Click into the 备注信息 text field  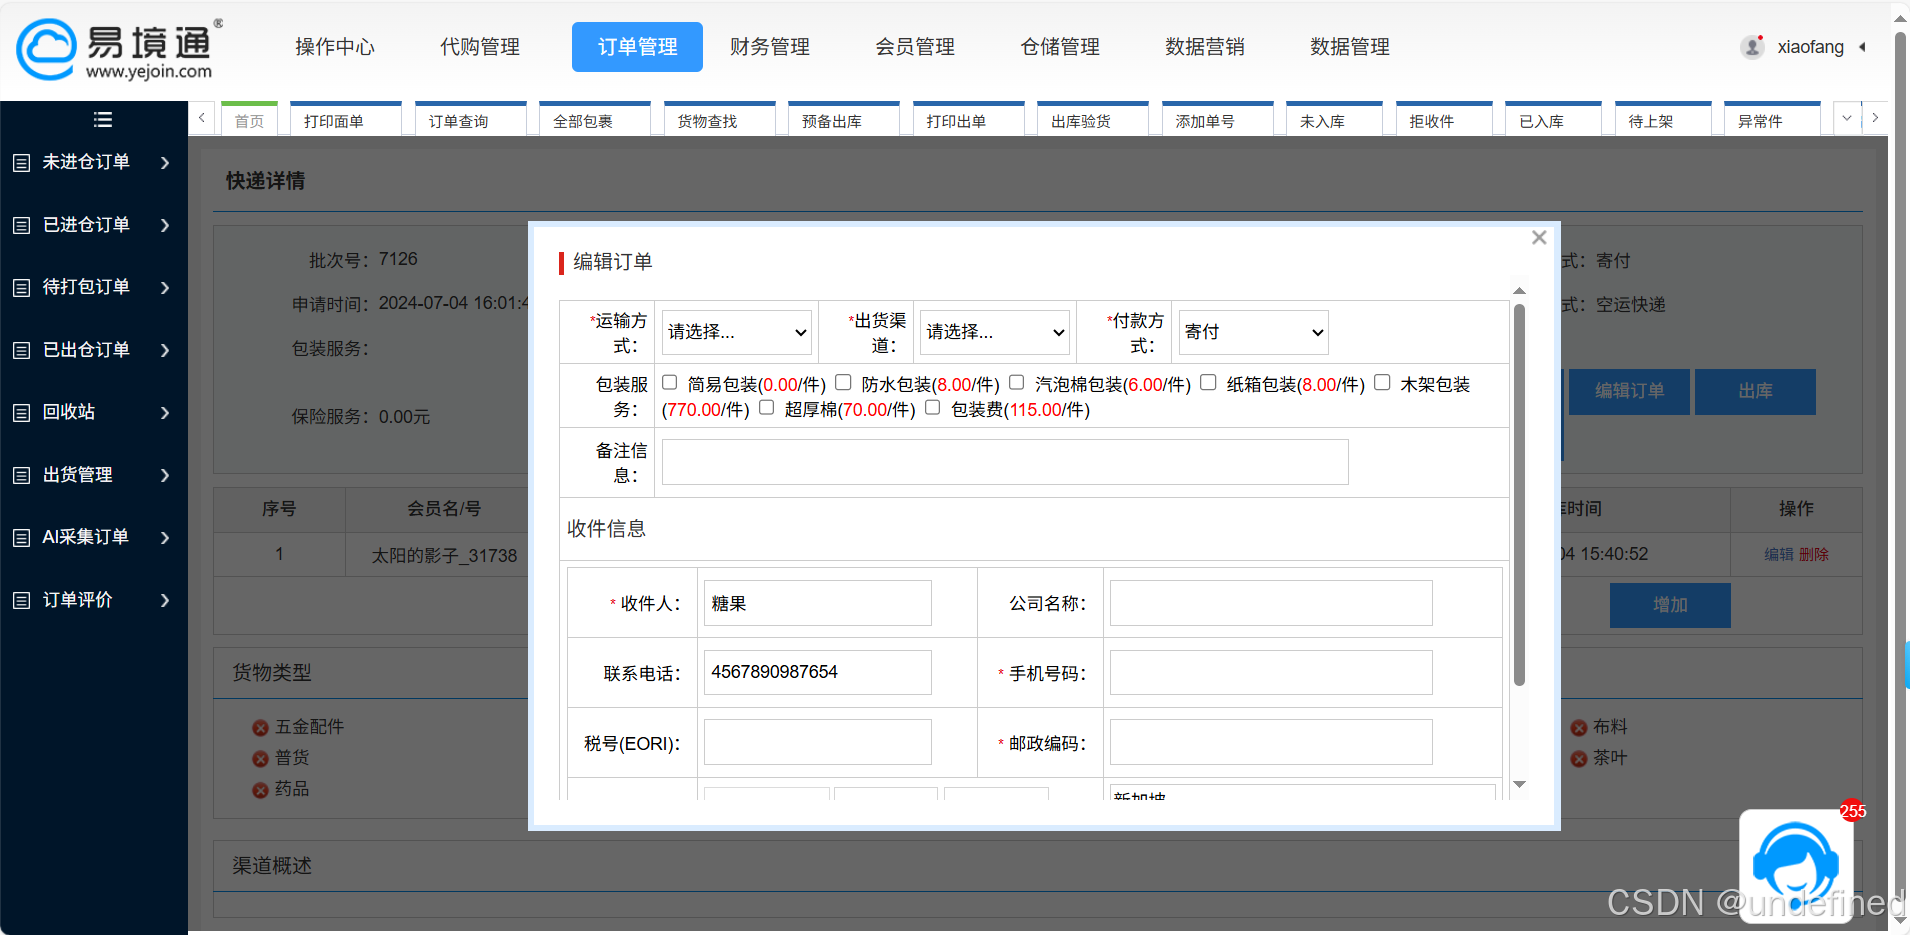(1005, 462)
